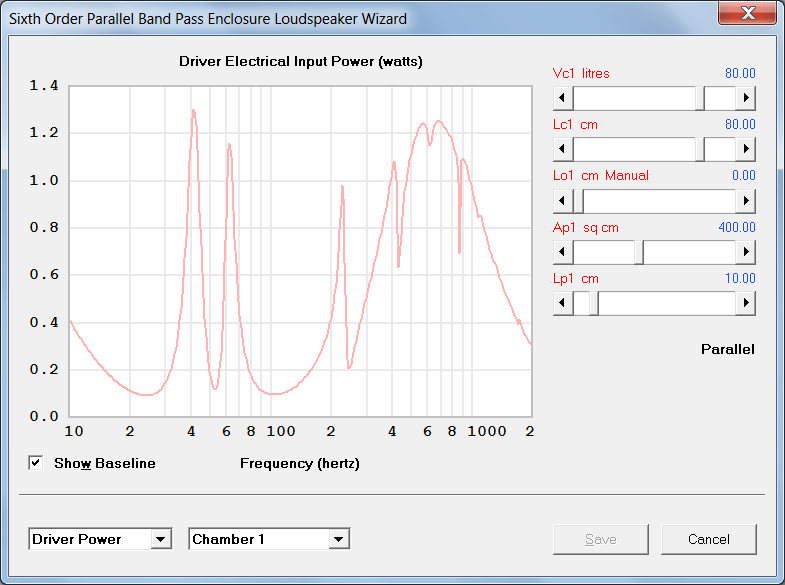Increase Lo1 cm with right arrow
The image size is (785, 585).
click(746, 201)
